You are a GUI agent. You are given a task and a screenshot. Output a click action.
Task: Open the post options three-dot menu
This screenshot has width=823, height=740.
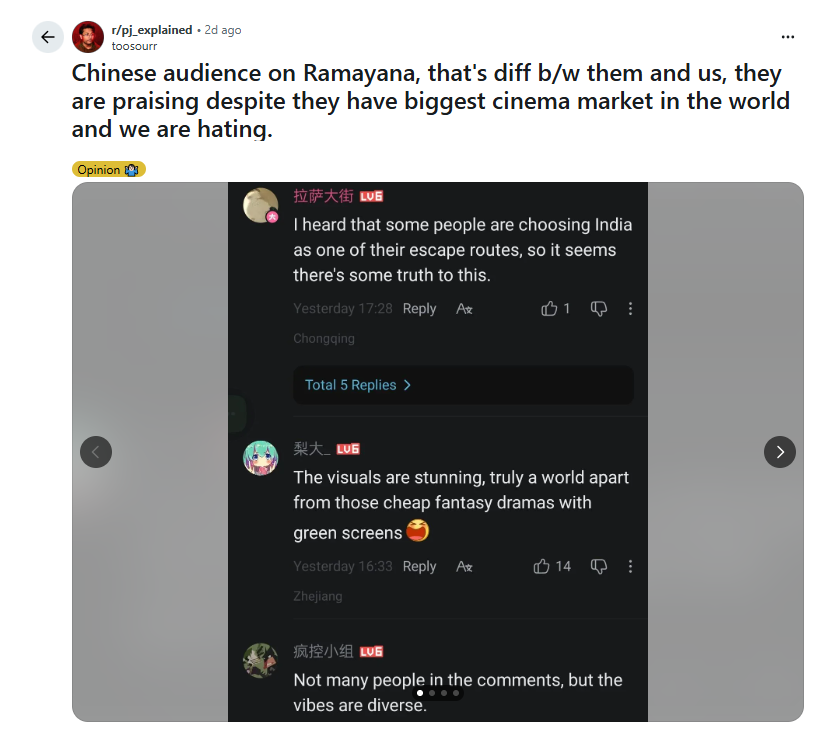(787, 36)
